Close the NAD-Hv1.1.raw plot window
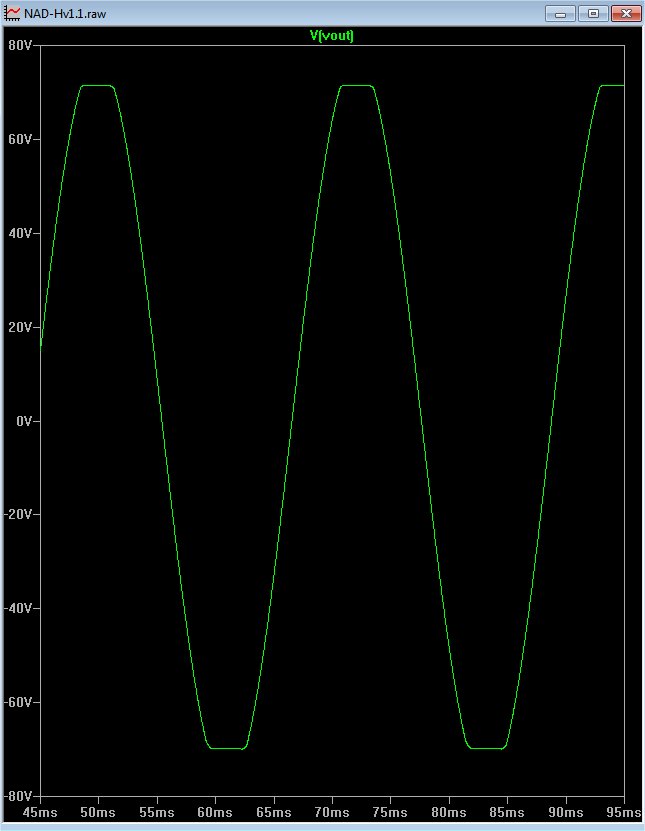This screenshot has width=645, height=831. pos(626,14)
